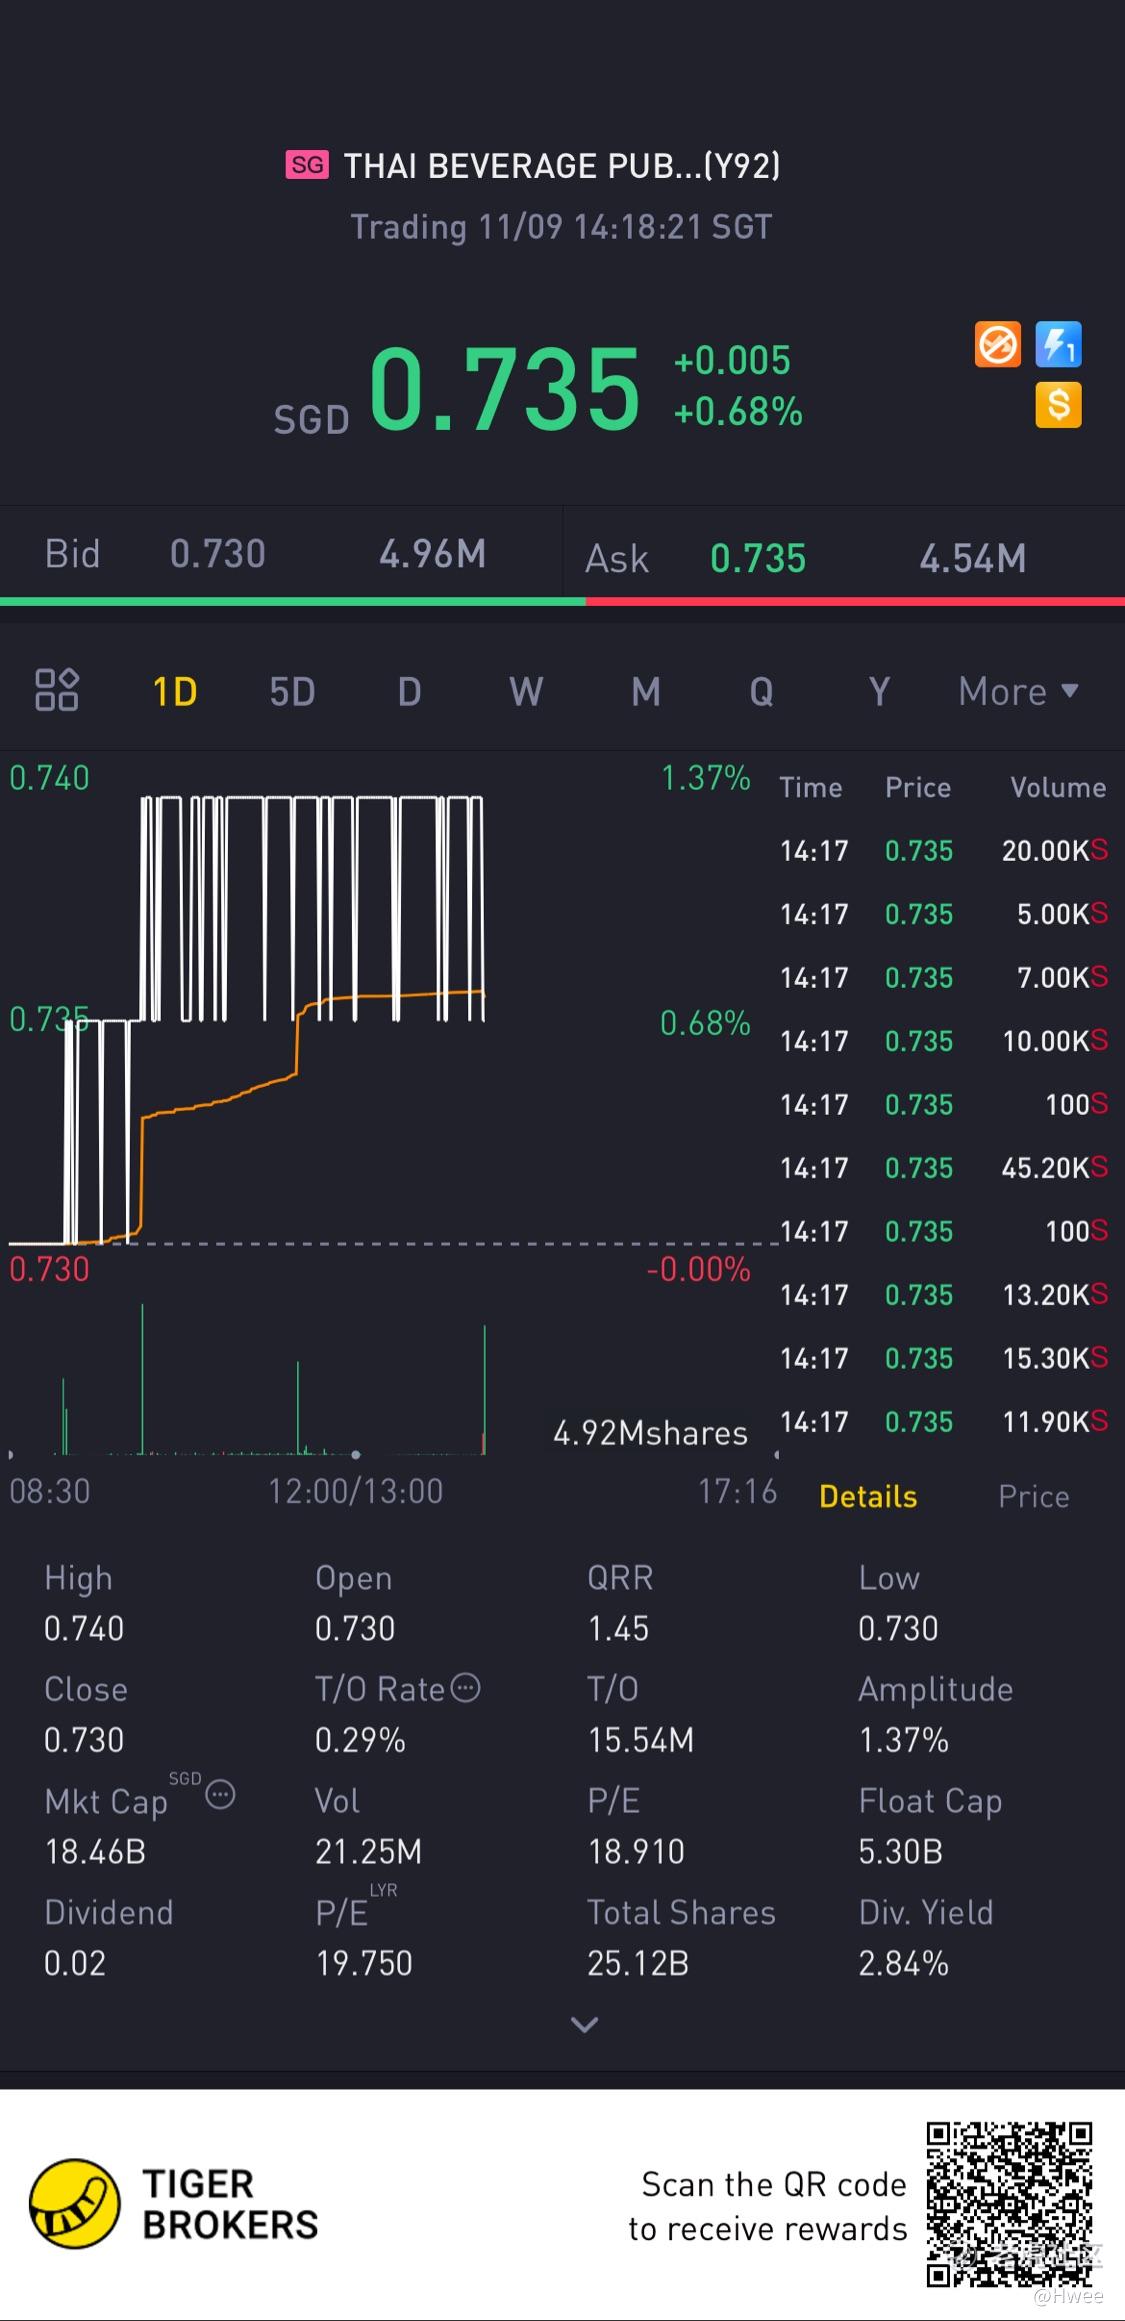Select the Details tab under trades

click(x=868, y=1496)
